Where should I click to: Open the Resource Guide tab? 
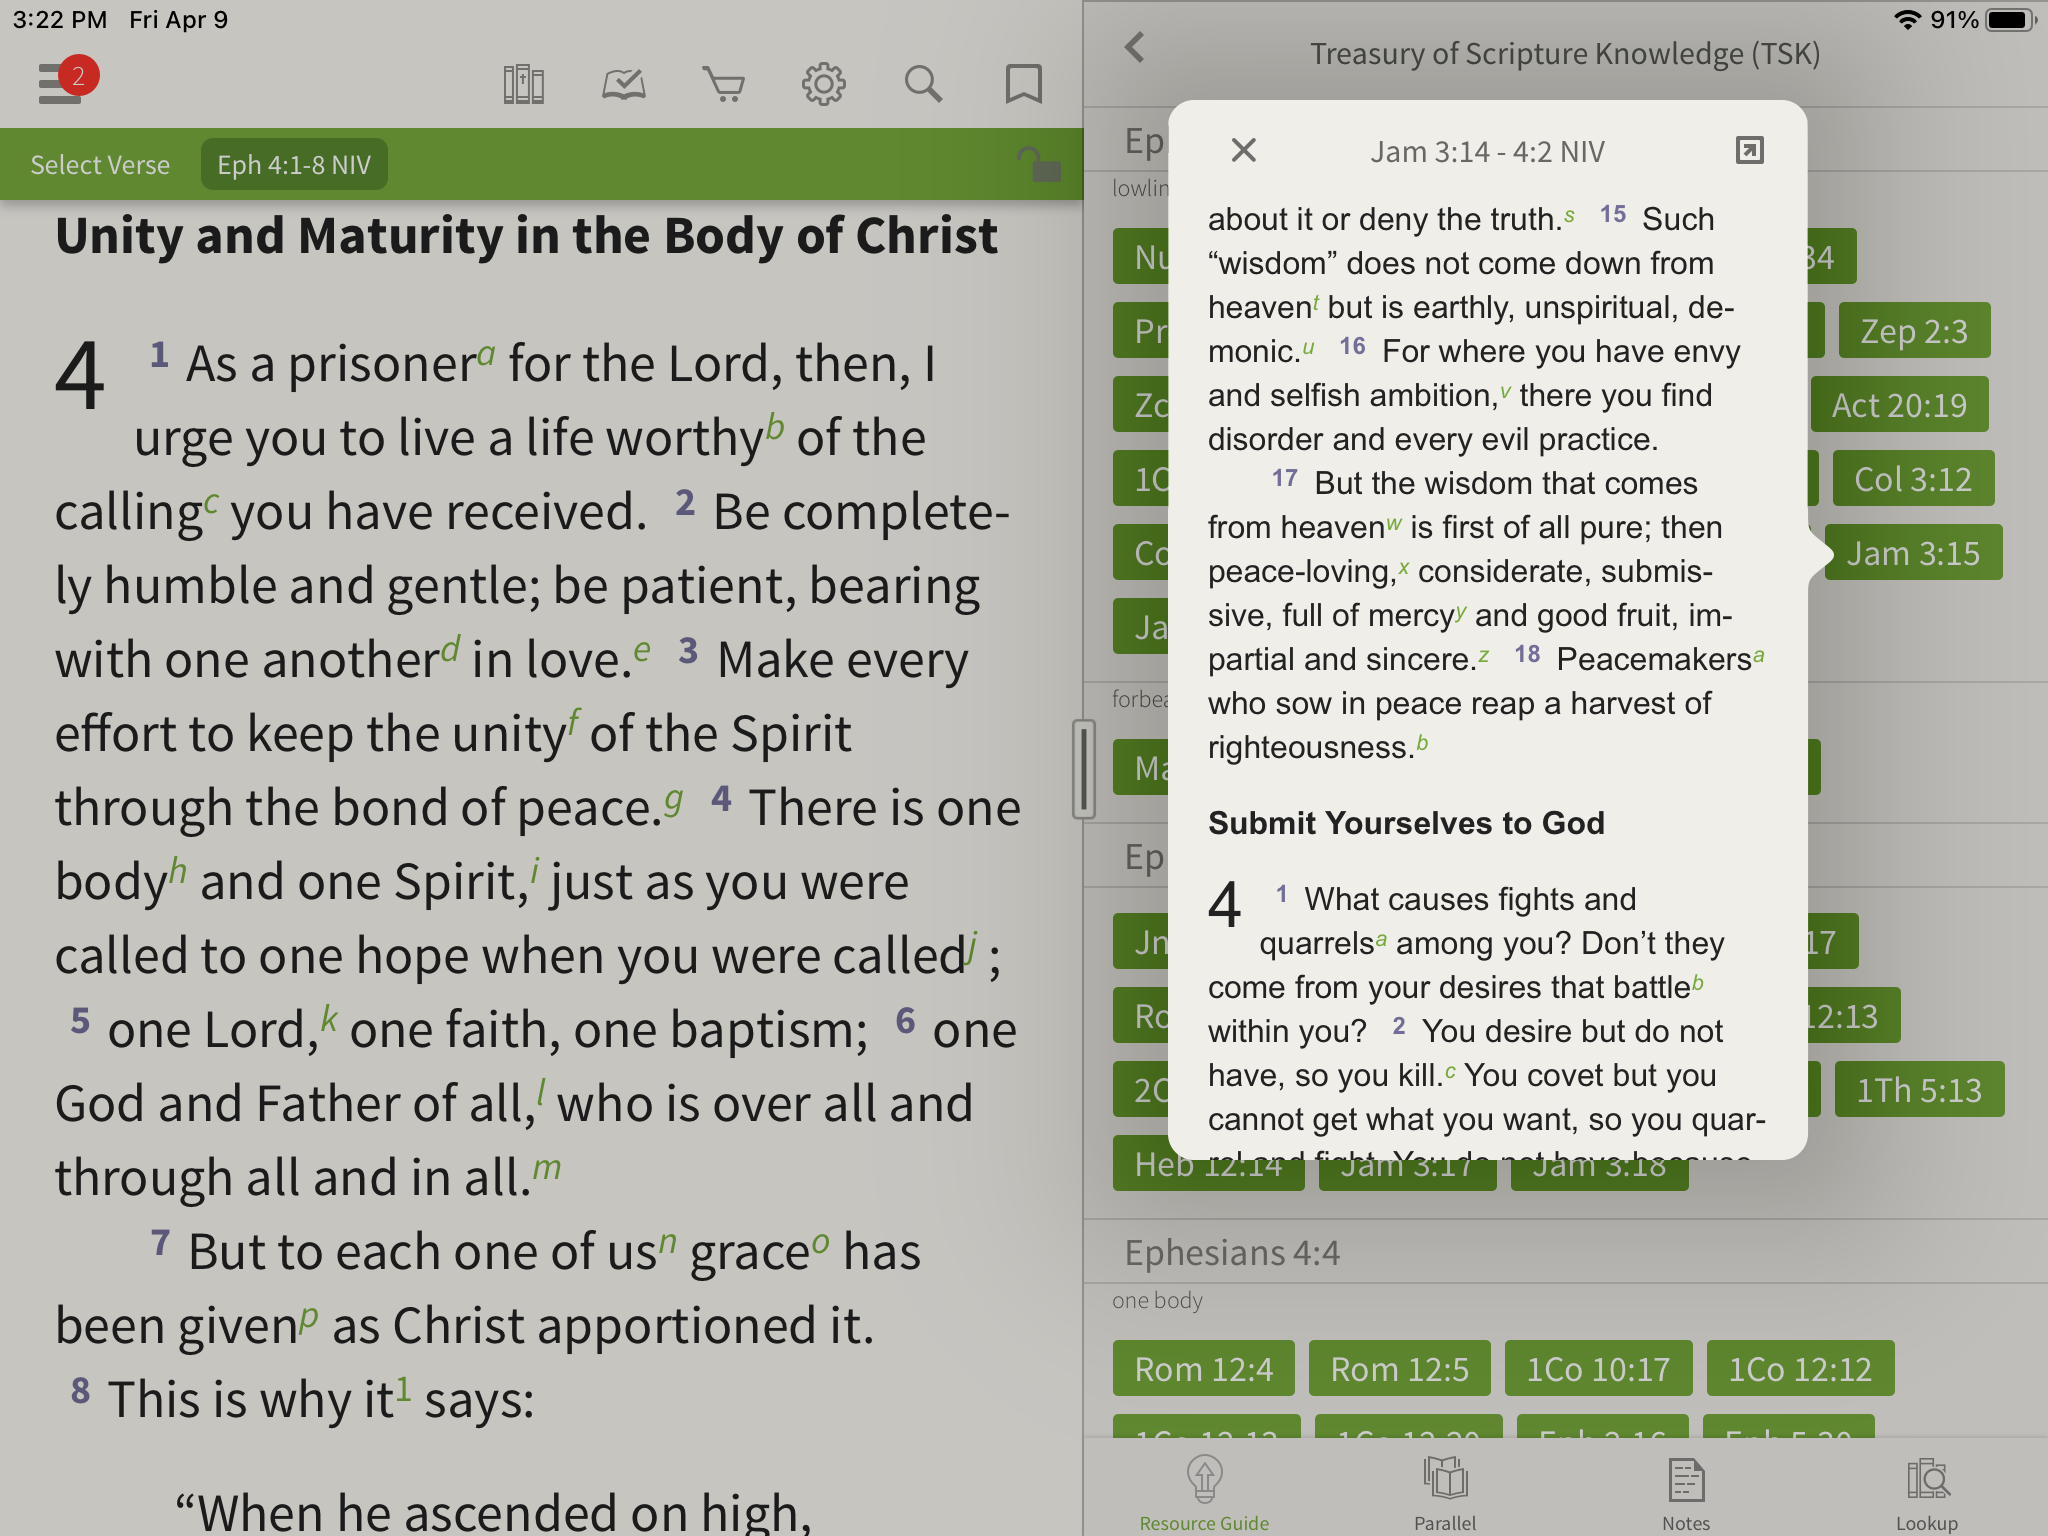click(1204, 1494)
